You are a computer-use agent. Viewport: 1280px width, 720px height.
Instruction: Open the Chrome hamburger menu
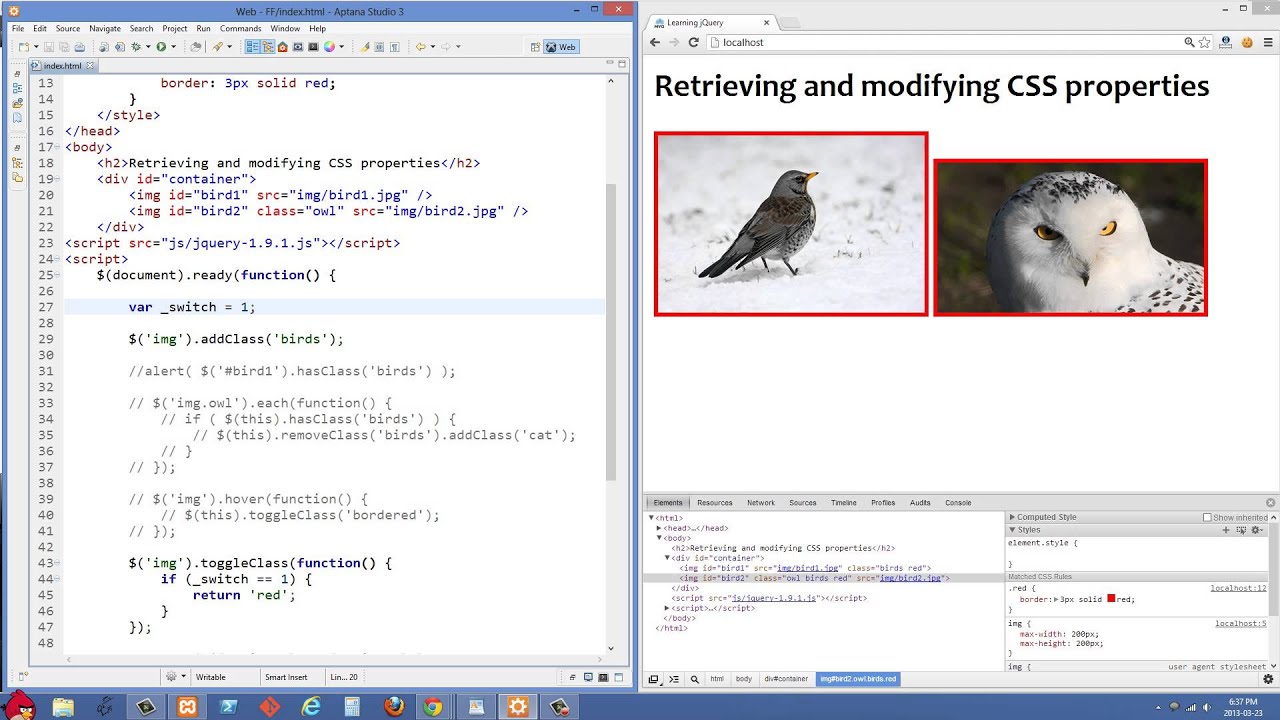pos(1267,42)
